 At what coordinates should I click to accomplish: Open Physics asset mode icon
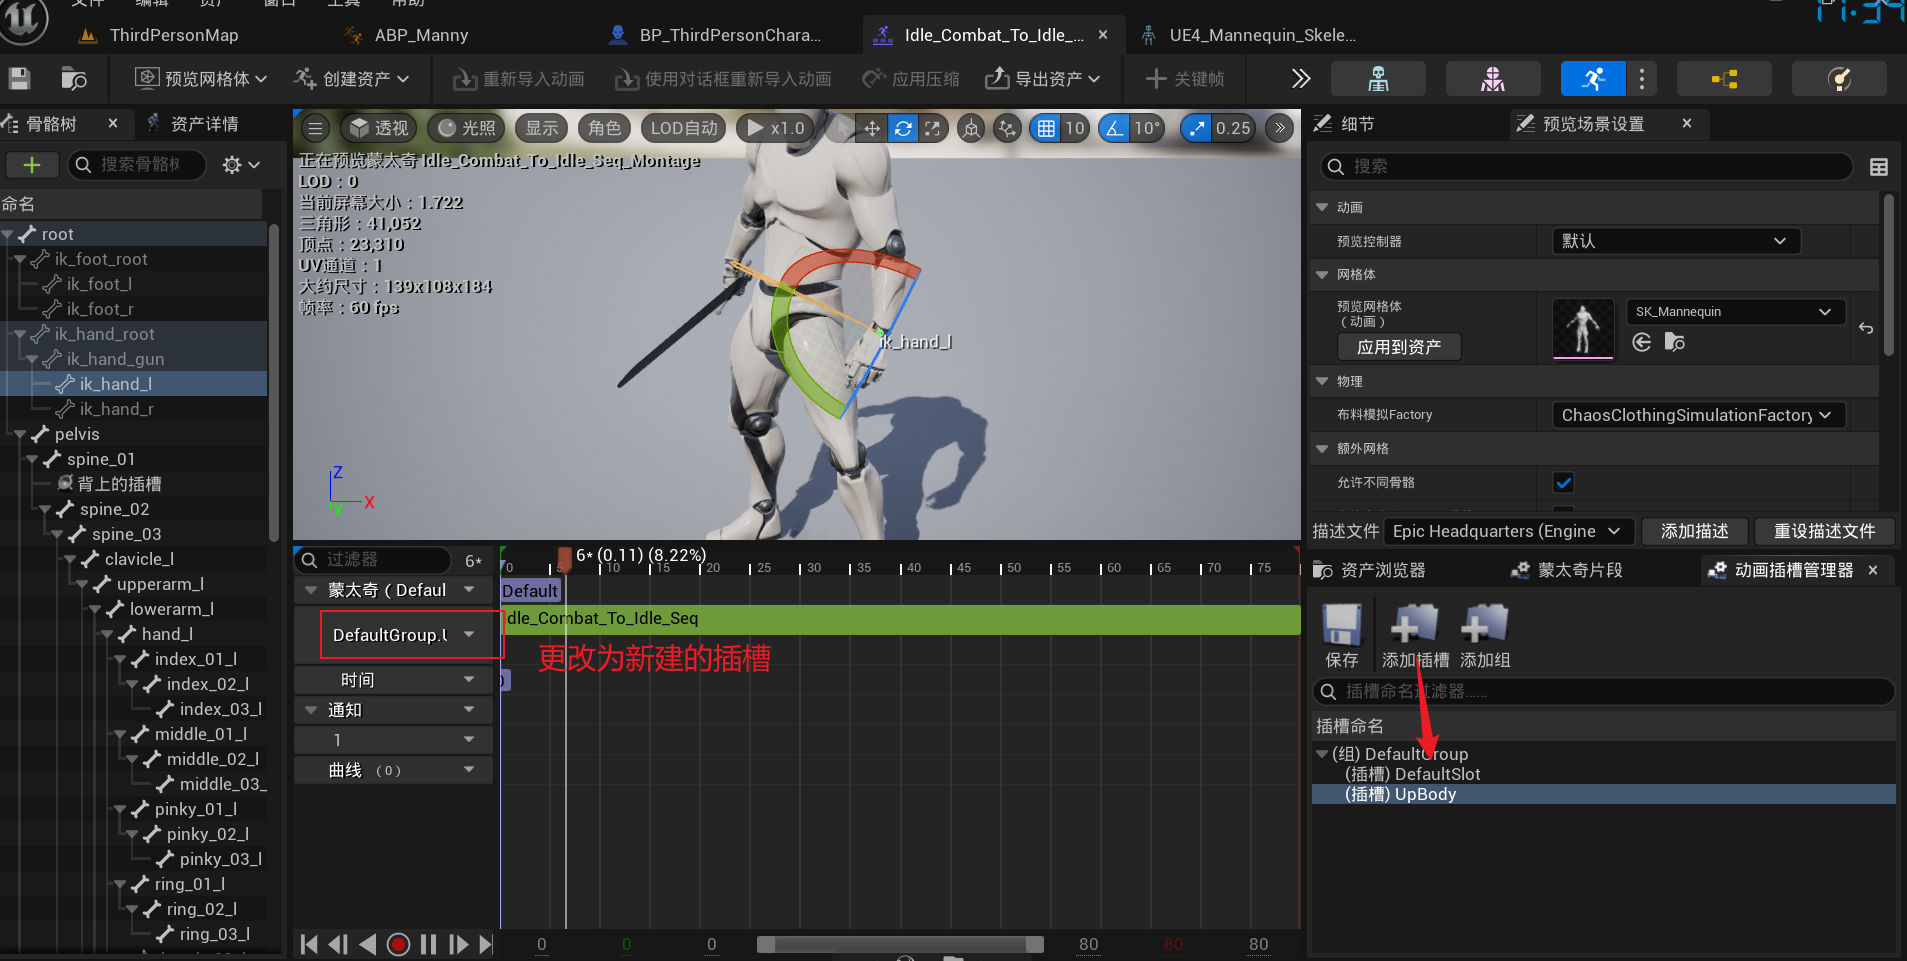pyautogui.click(x=1839, y=79)
